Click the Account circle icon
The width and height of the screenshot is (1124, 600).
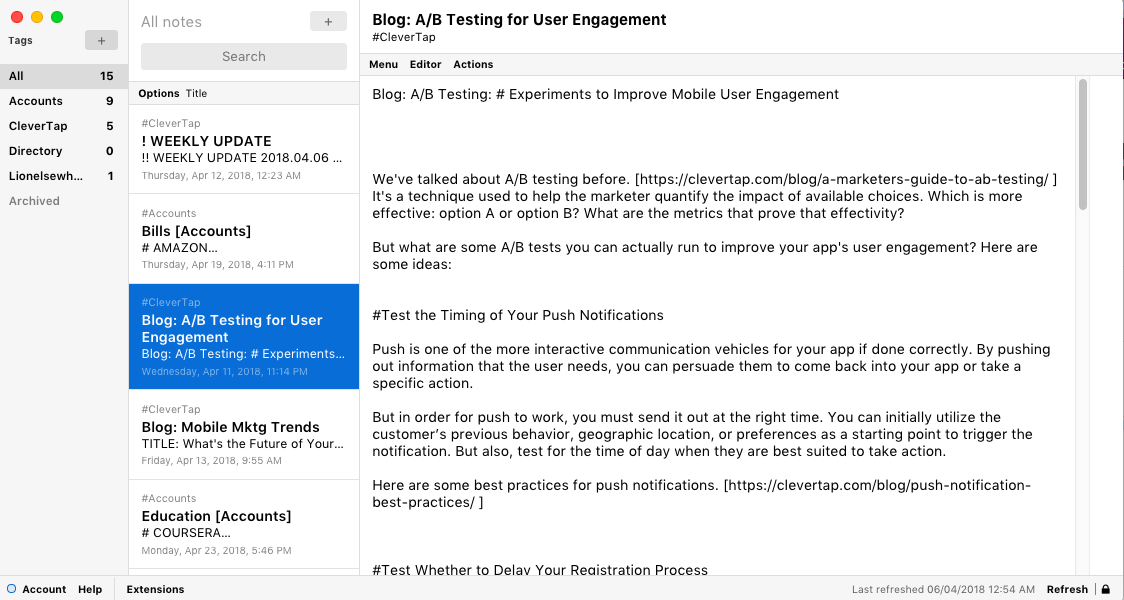pyautogui.click(x=11, y=589)
